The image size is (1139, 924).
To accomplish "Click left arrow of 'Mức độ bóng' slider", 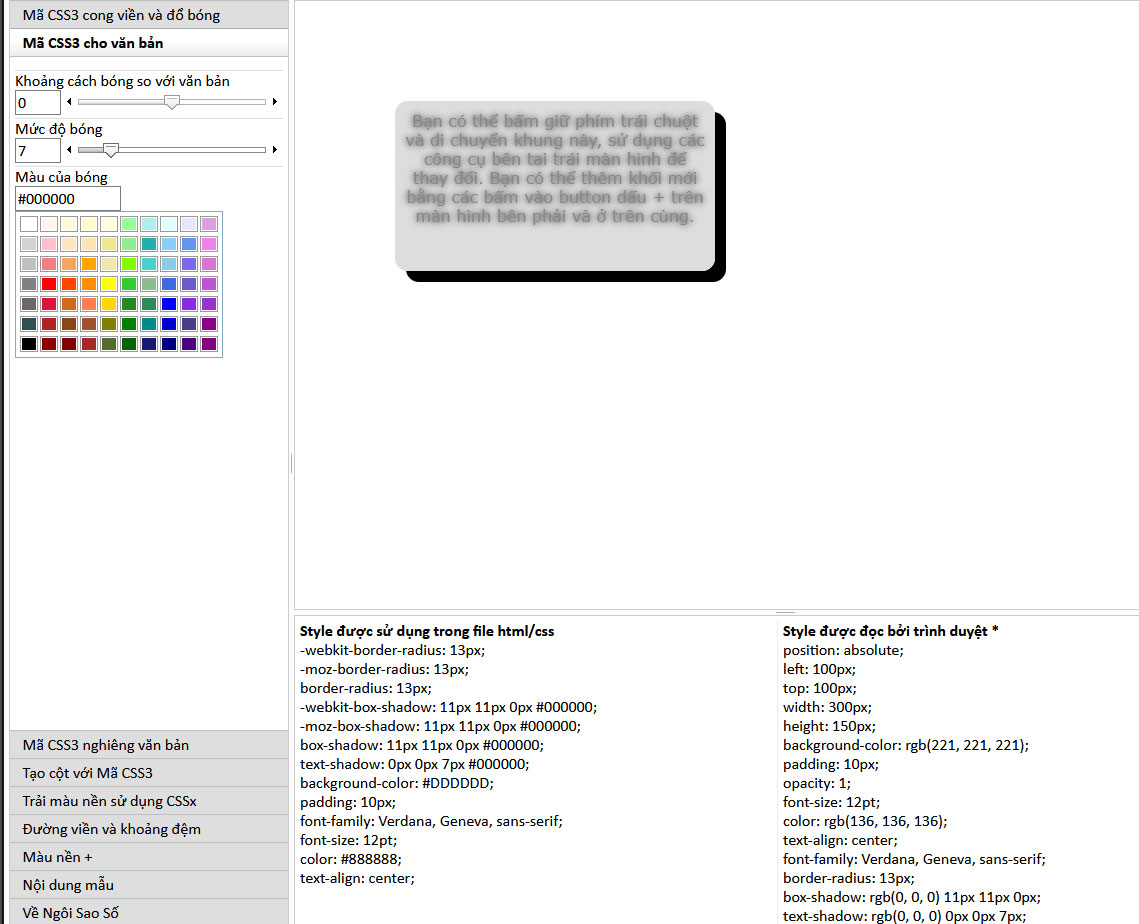I will [x=69, y=150].
